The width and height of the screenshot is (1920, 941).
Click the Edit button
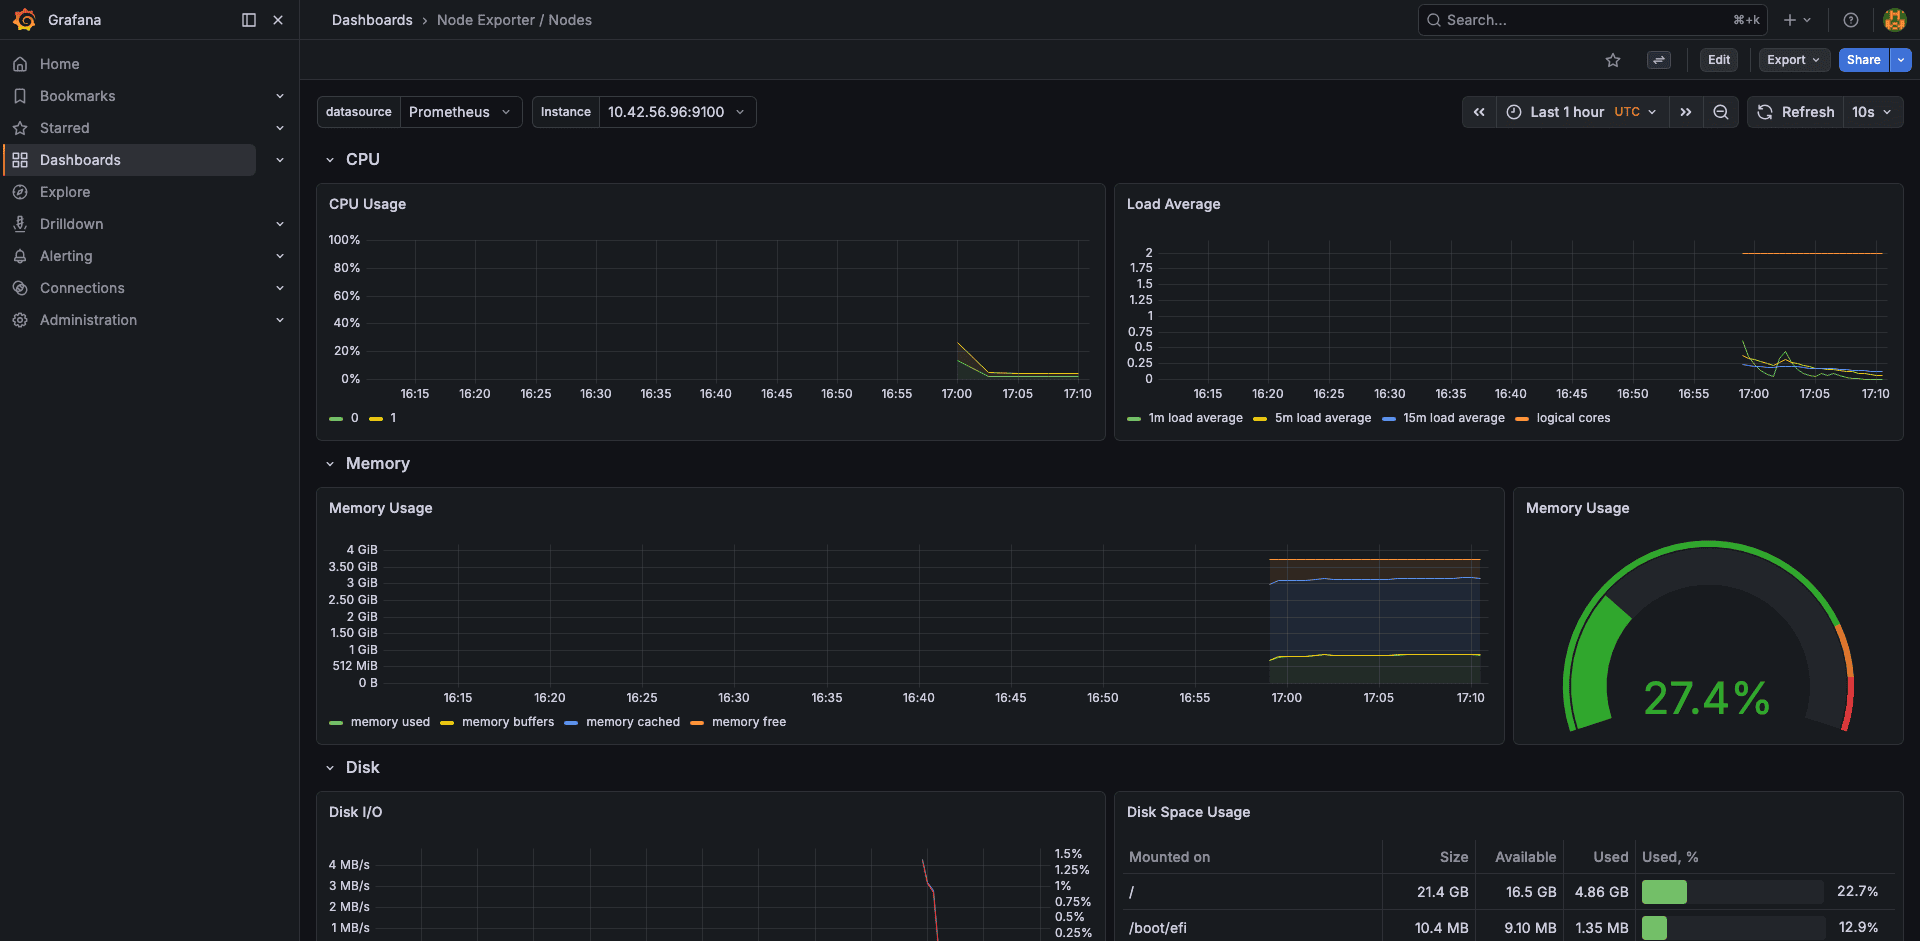[x=1719, y=60]
